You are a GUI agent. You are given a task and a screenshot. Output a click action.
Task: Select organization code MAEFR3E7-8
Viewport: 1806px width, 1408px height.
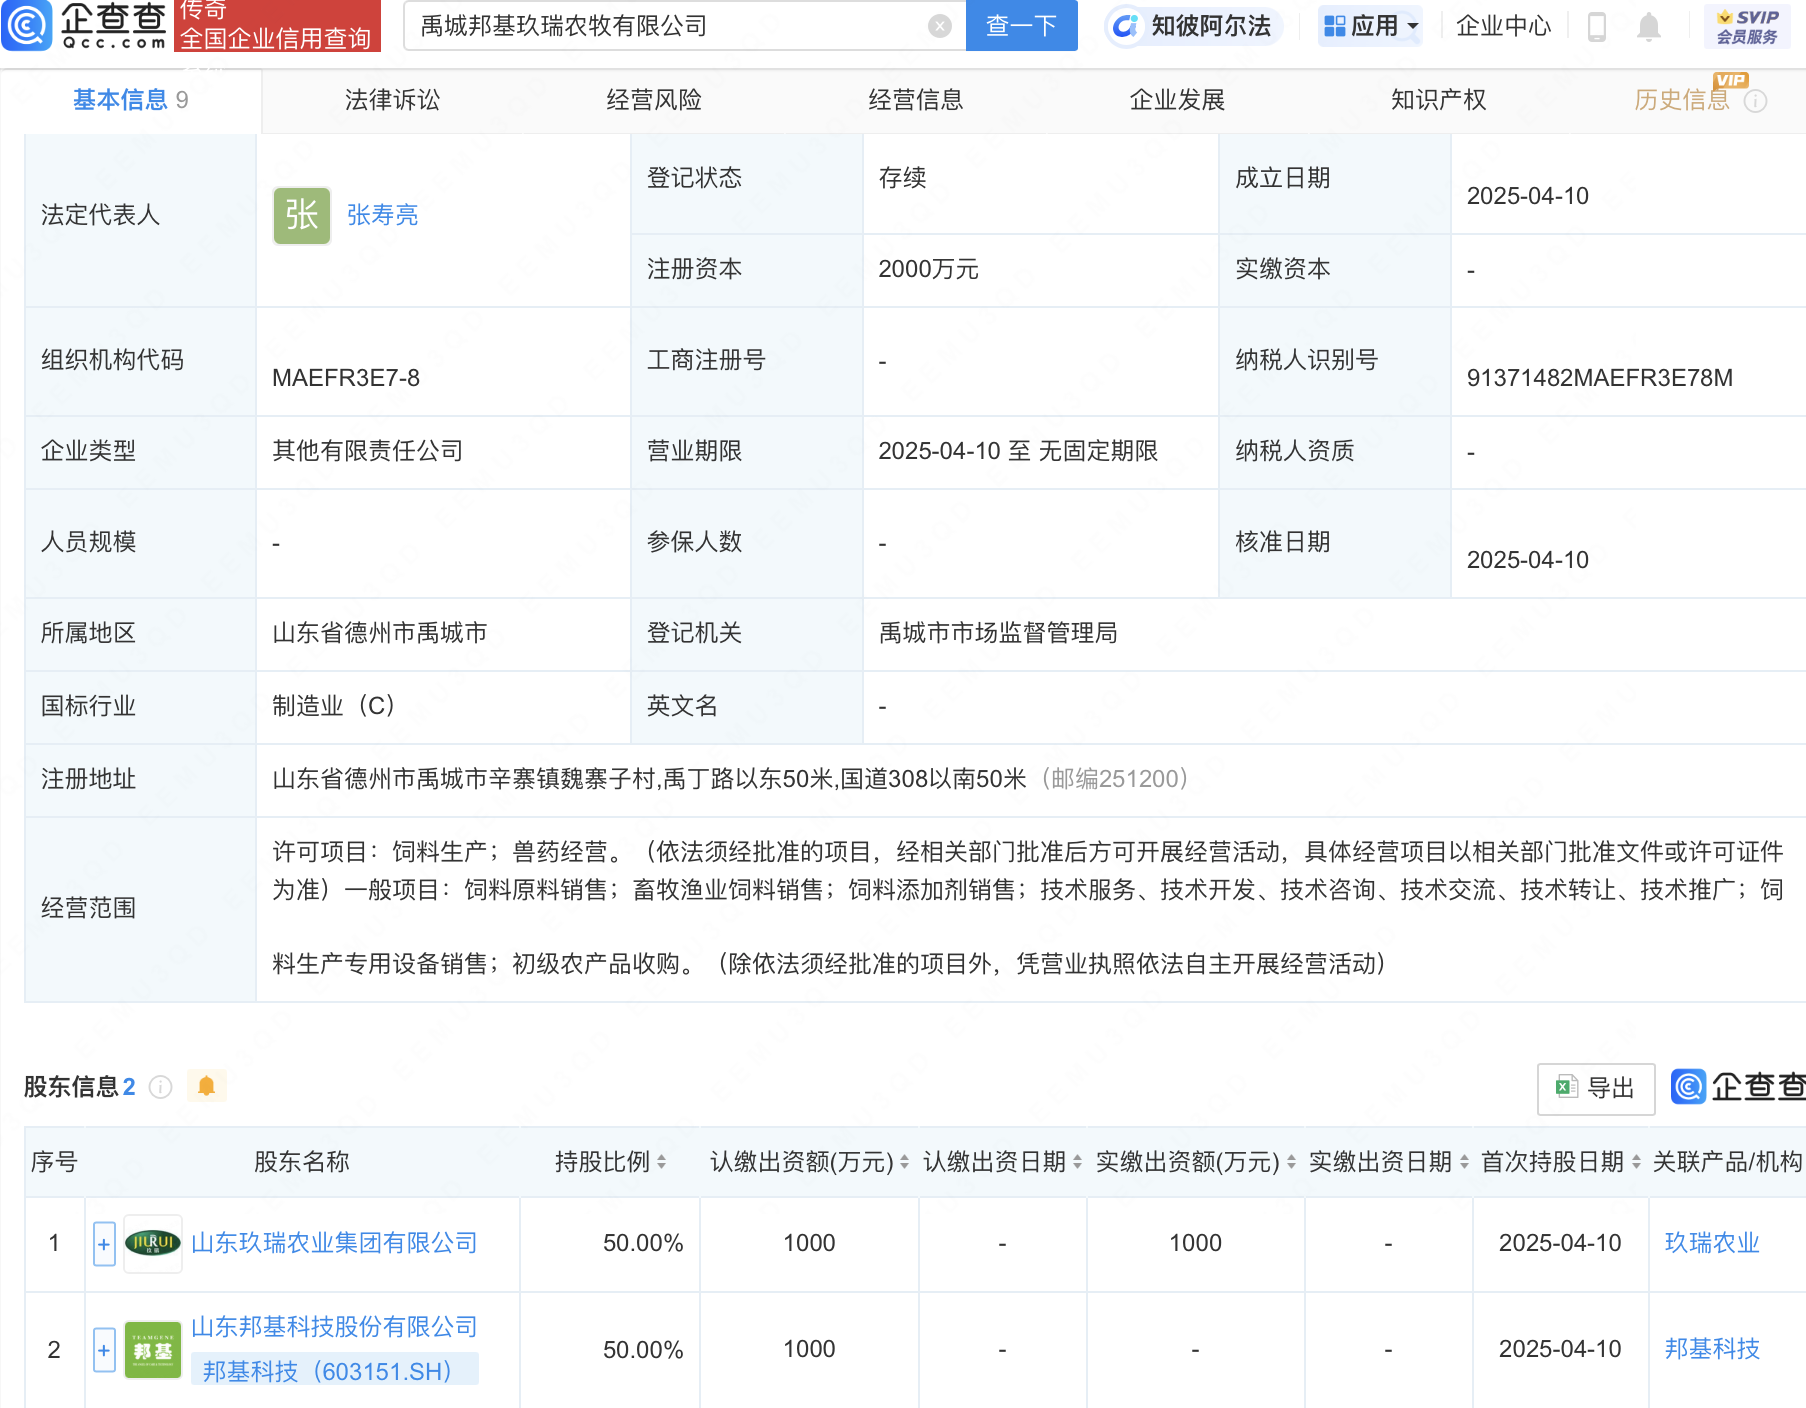[x=346, y=378]
